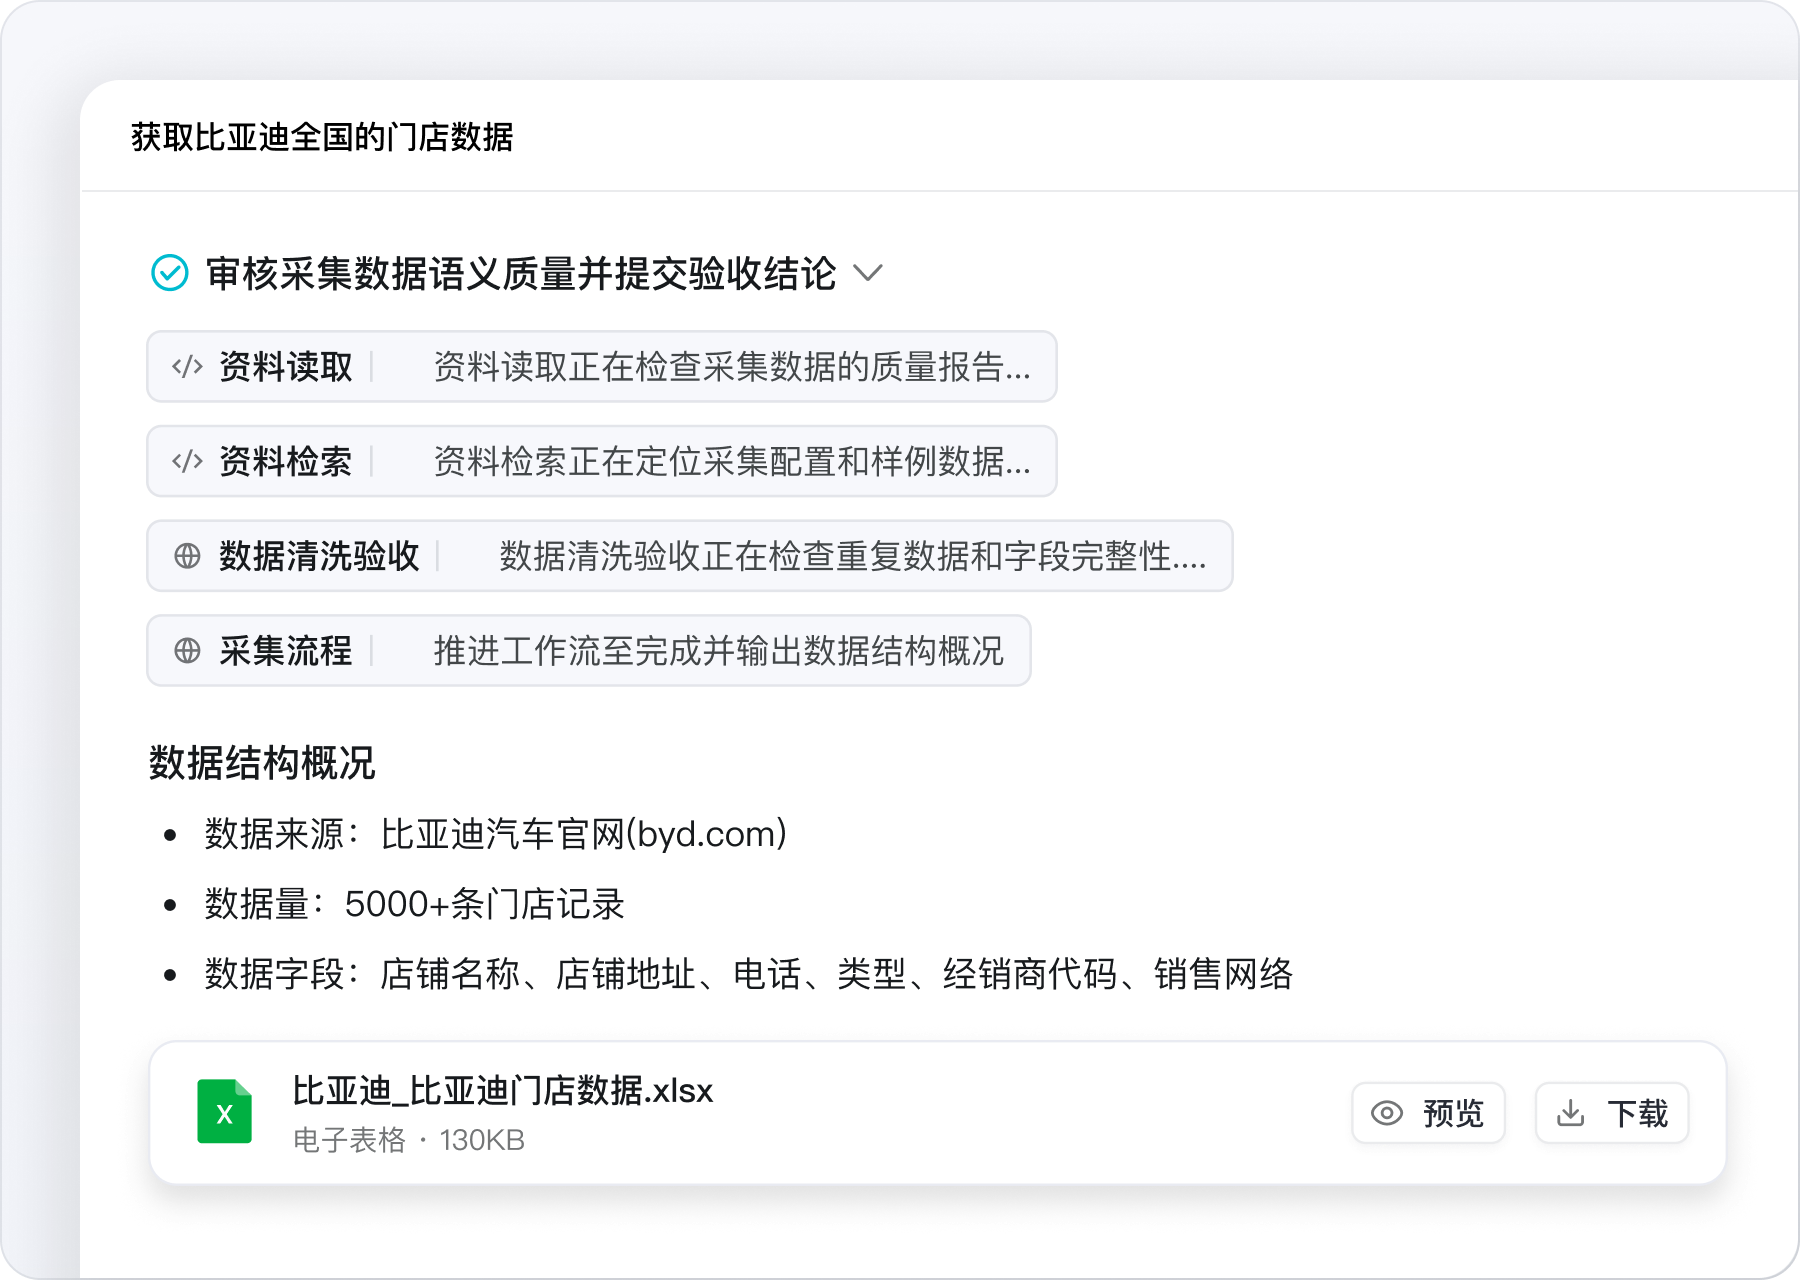
Task: Click the globe icon beside 采集流程
Action: [x=187, y=651]
